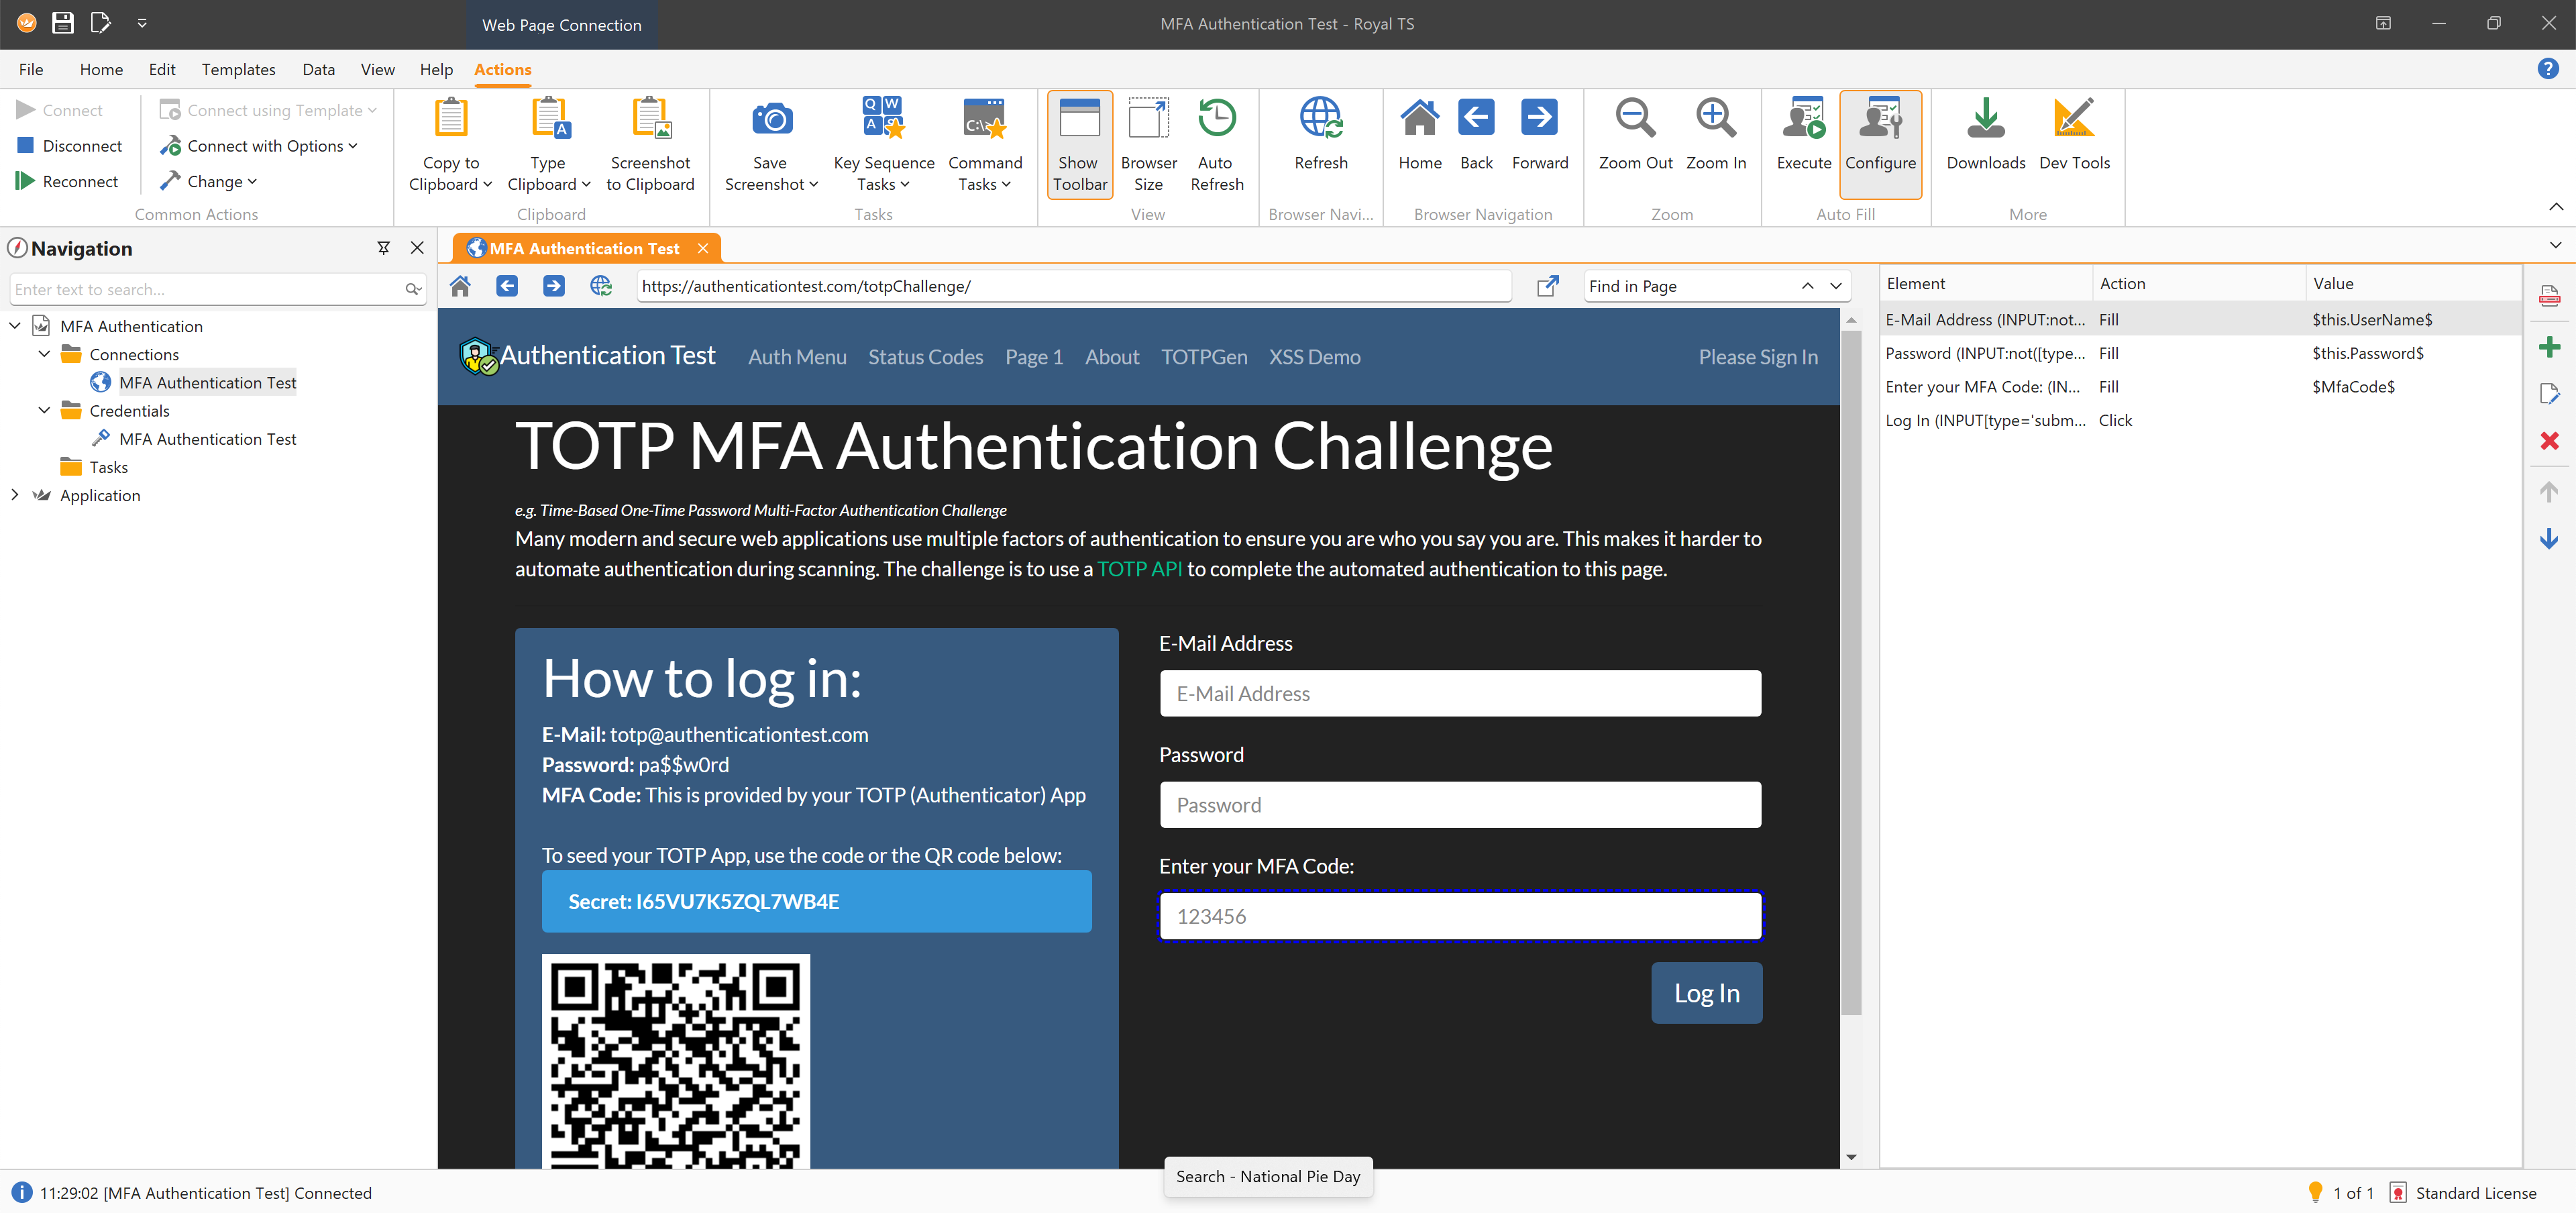This screenshot has width=2576, height=1213.
Task: Click the green plus add-mapping icon
Action: [x=2549, y=347]
